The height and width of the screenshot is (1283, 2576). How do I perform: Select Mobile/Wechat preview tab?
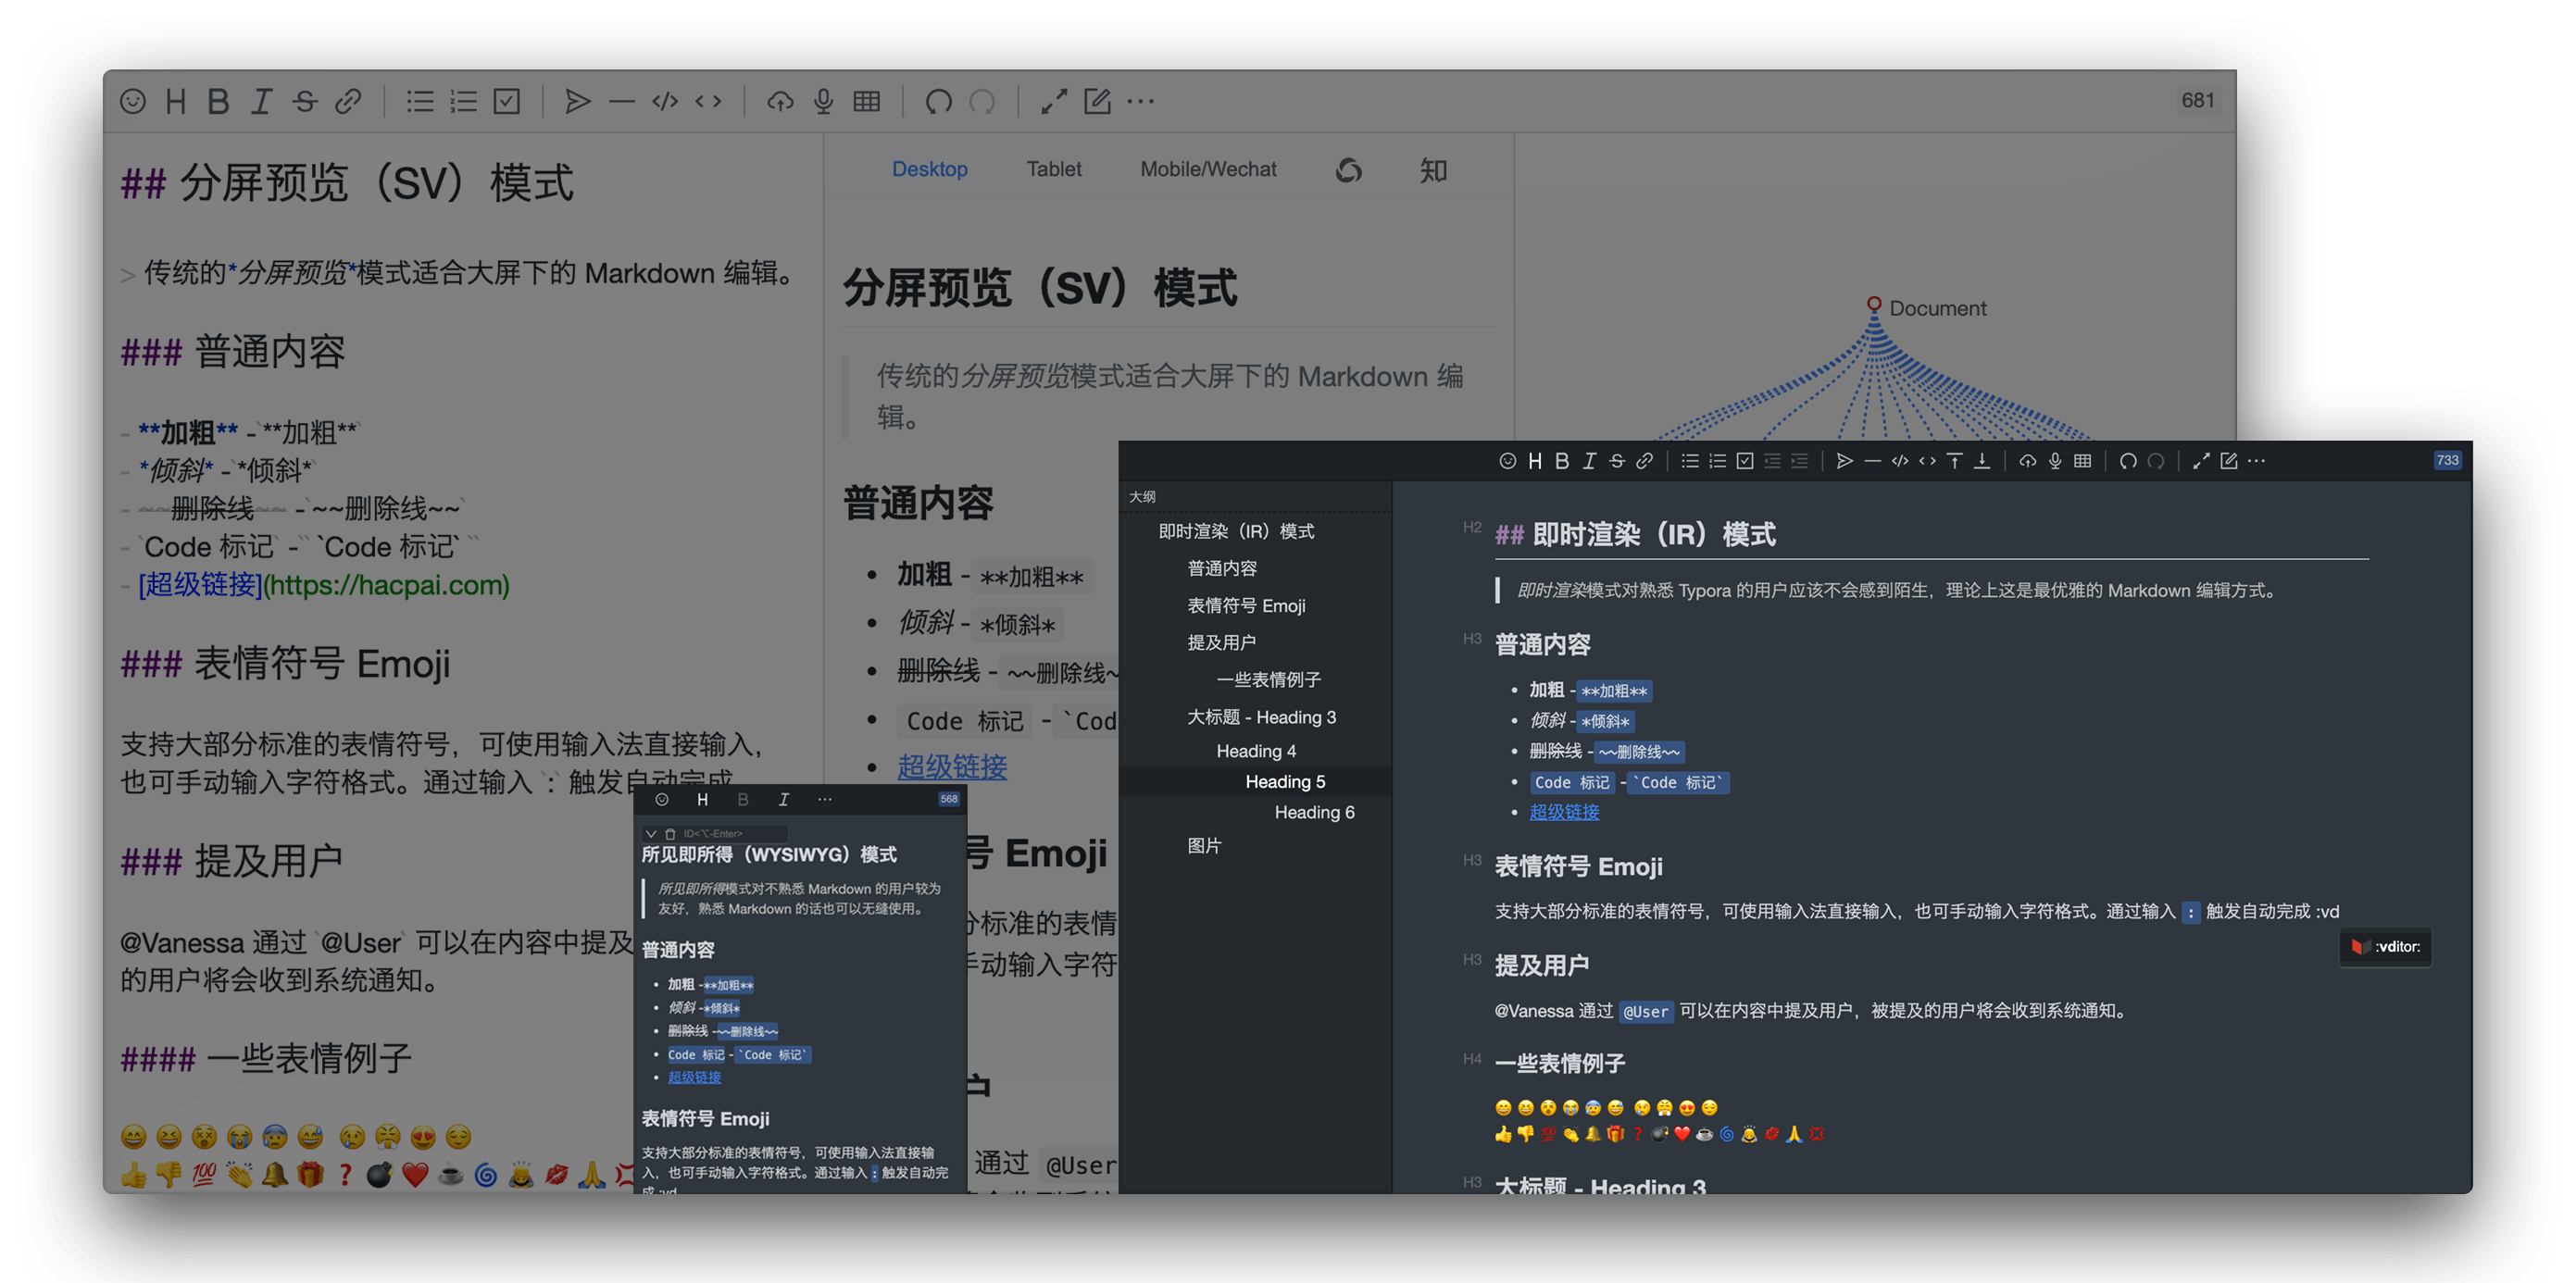(x=1208, y=169)
